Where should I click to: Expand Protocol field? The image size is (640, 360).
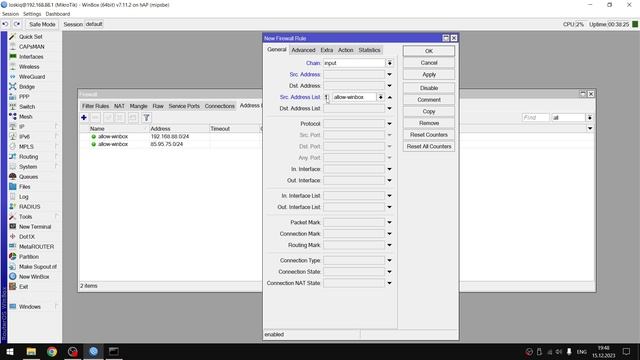pos(389,124)
